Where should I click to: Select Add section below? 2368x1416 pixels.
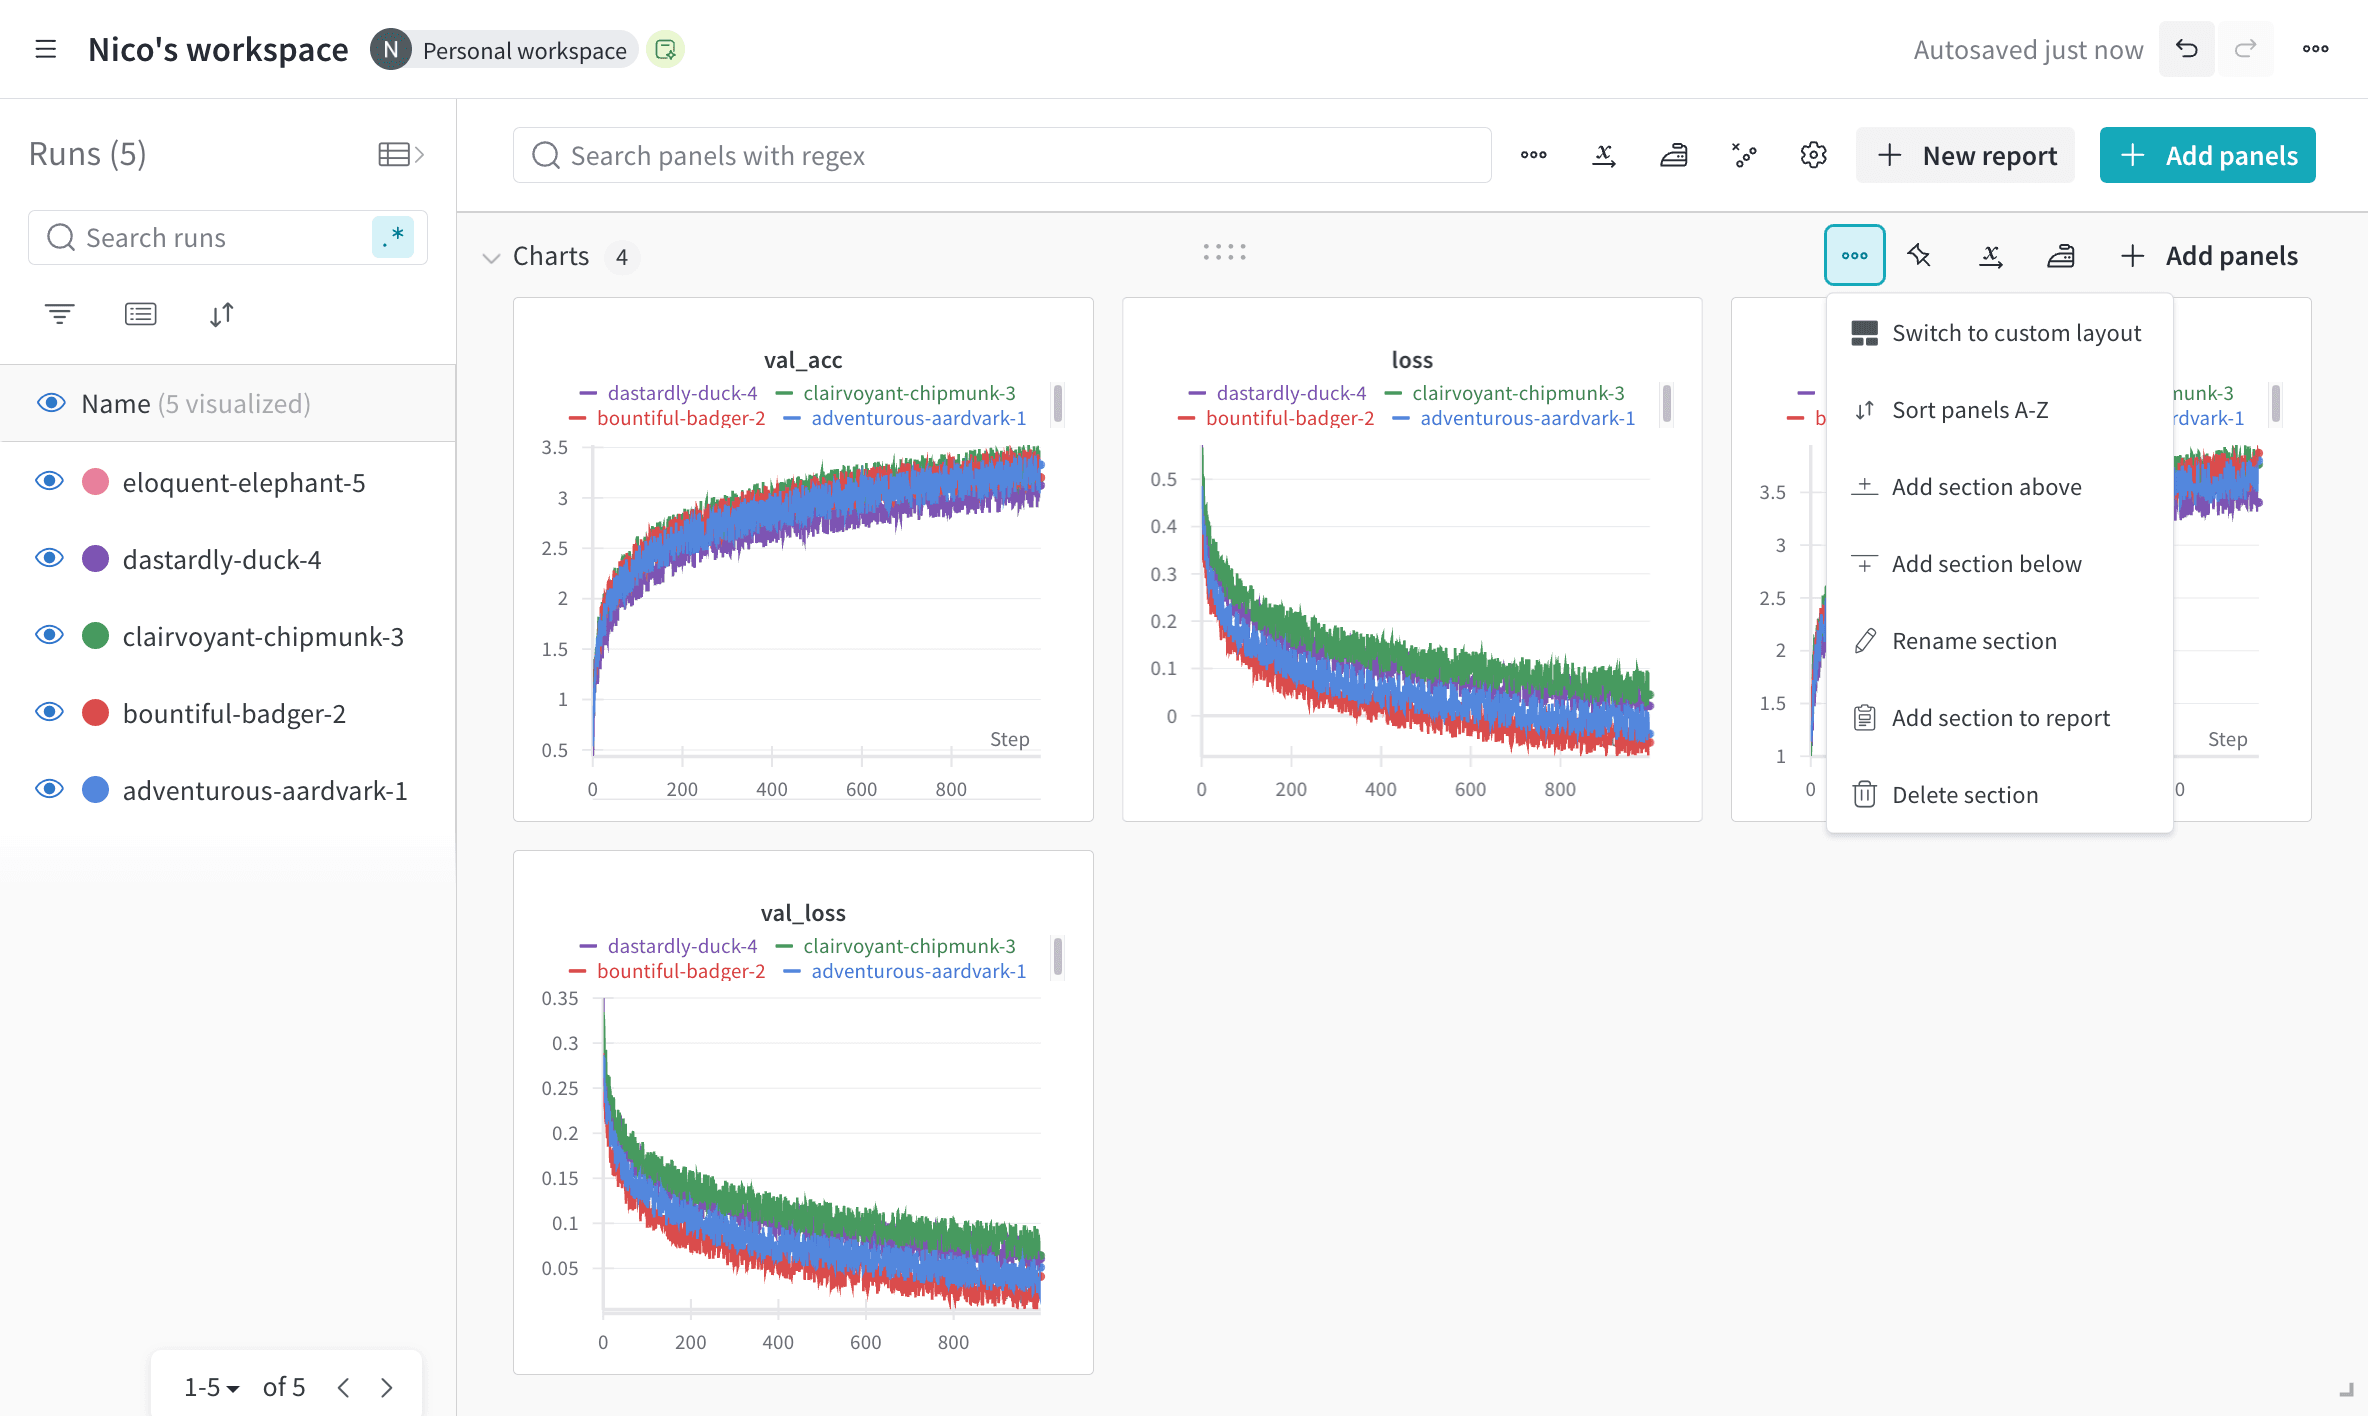1999,564
